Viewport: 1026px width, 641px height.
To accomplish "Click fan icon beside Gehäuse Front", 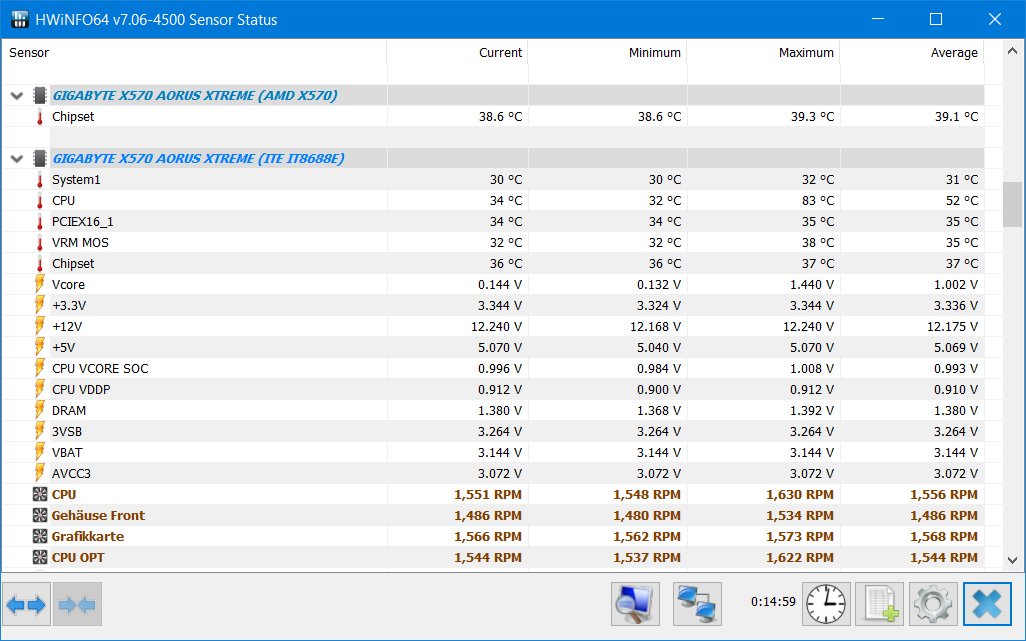I will [x=40, y=515].
